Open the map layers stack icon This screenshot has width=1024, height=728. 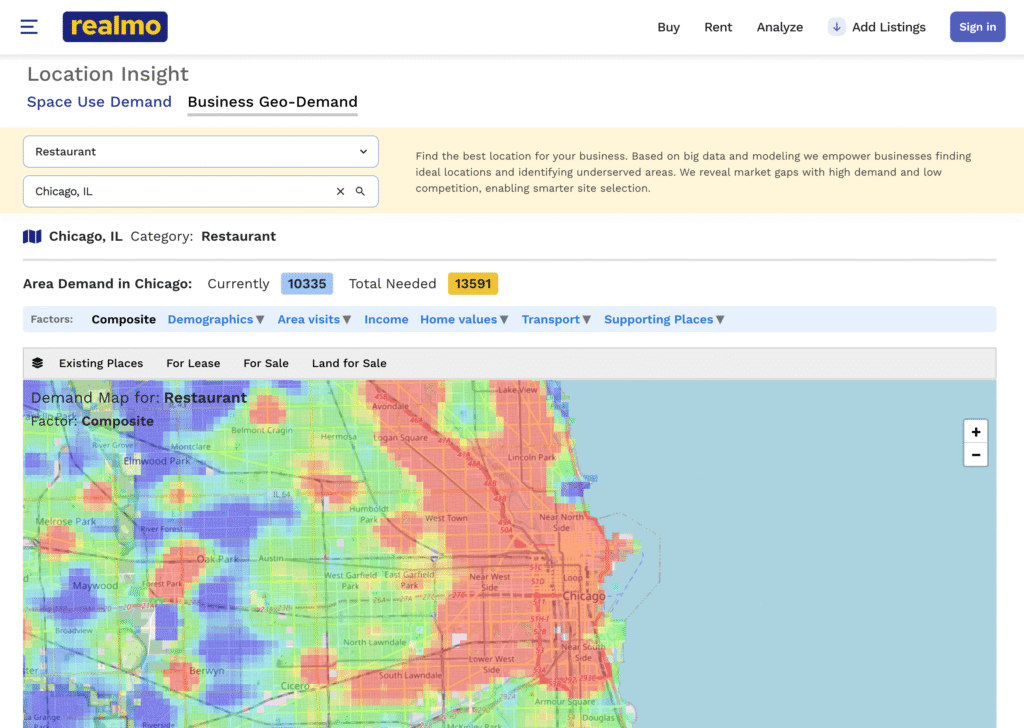point(38,363)
